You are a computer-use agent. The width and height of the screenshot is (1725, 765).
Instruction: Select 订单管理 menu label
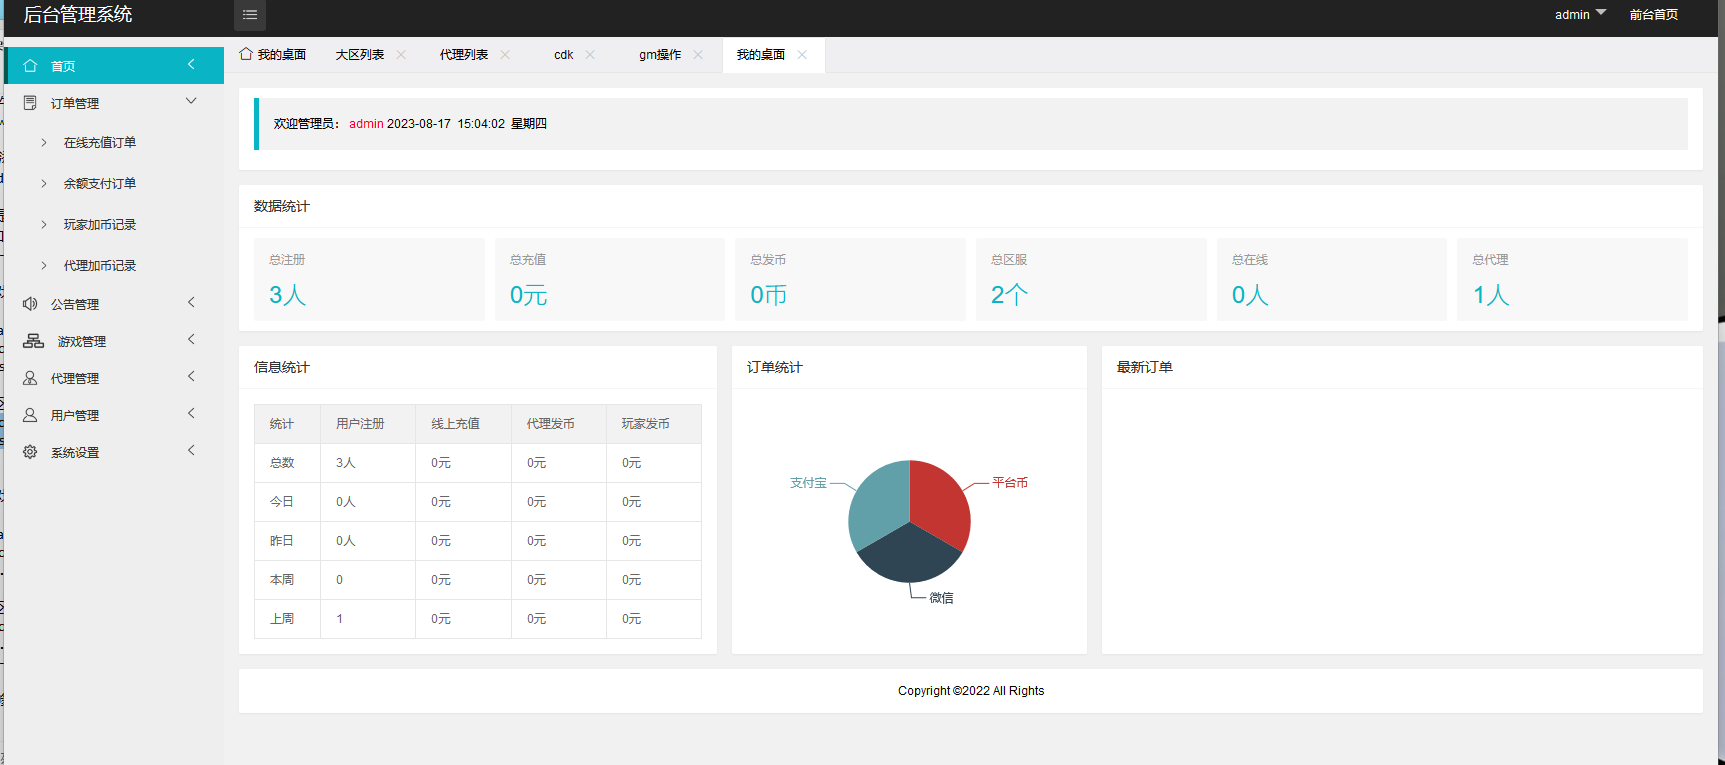pos(75,104)
